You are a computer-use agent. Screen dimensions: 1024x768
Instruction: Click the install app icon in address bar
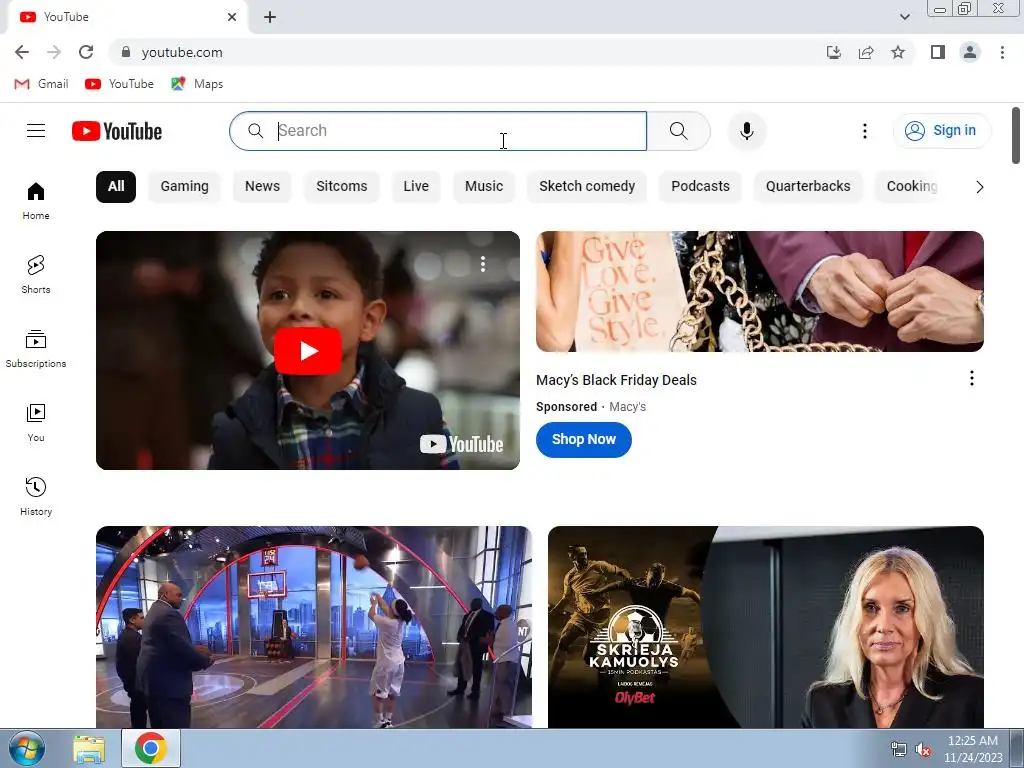click(833, 52)
